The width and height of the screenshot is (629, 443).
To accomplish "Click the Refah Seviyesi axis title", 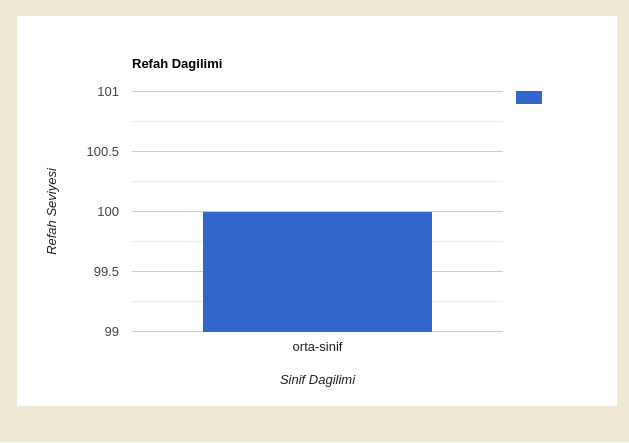I will click(52, 211).
